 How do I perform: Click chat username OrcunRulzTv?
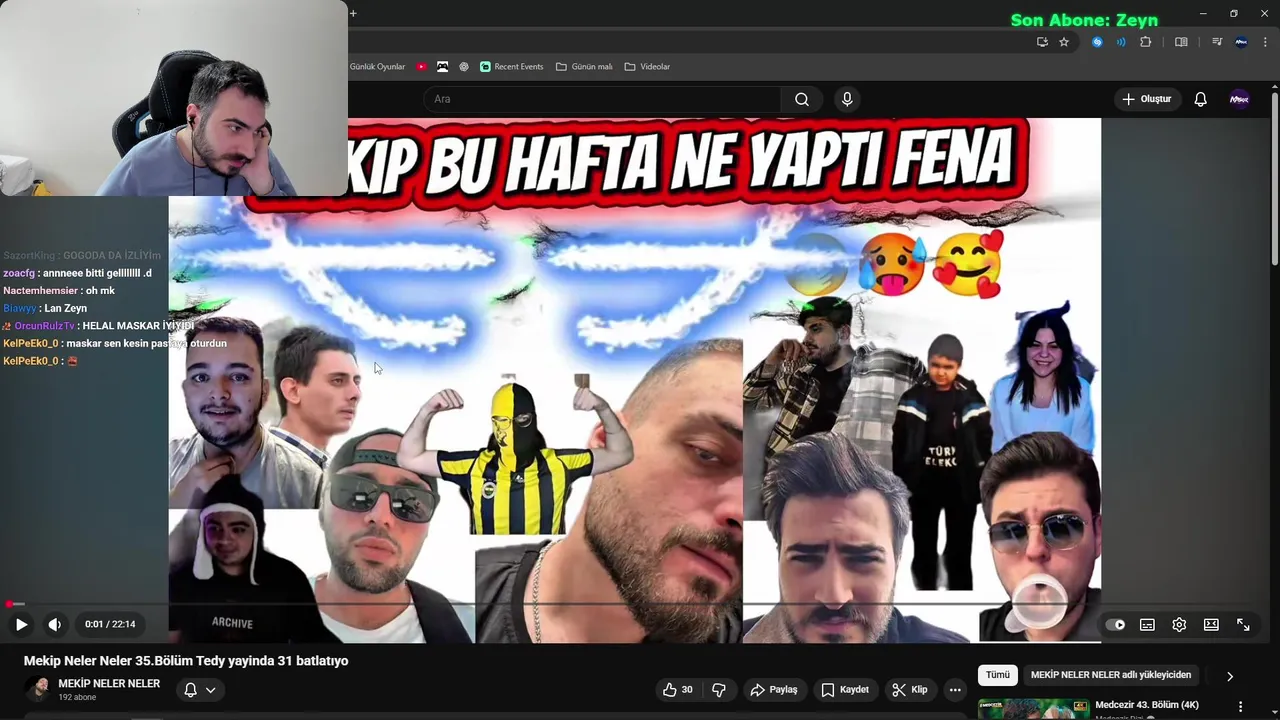pyautogui.click(x=44, y=326)
